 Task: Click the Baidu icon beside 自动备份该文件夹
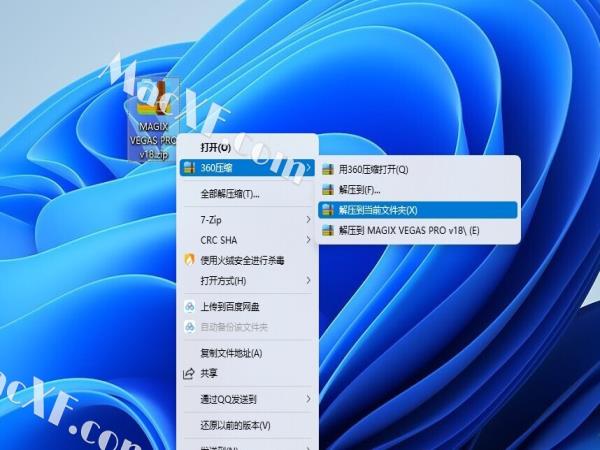click(x=190, y=327)
